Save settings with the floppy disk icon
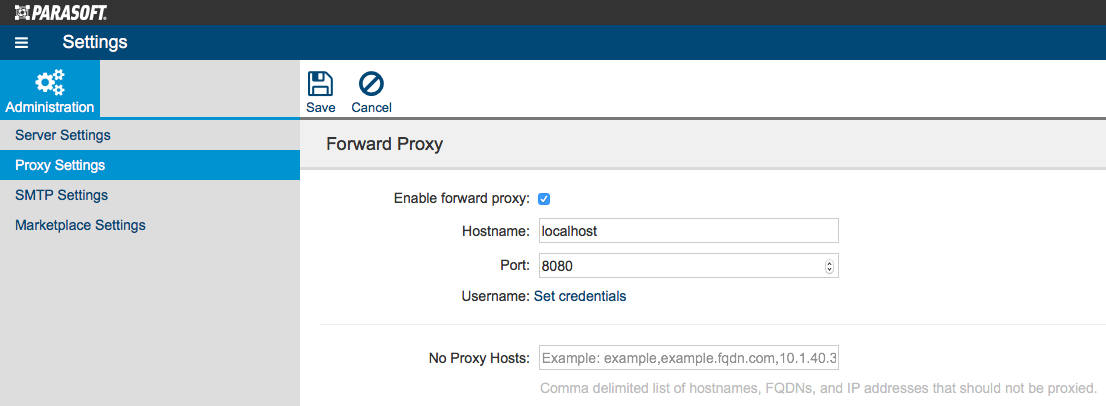1106x406 pixels. click(x=320, y=85)
